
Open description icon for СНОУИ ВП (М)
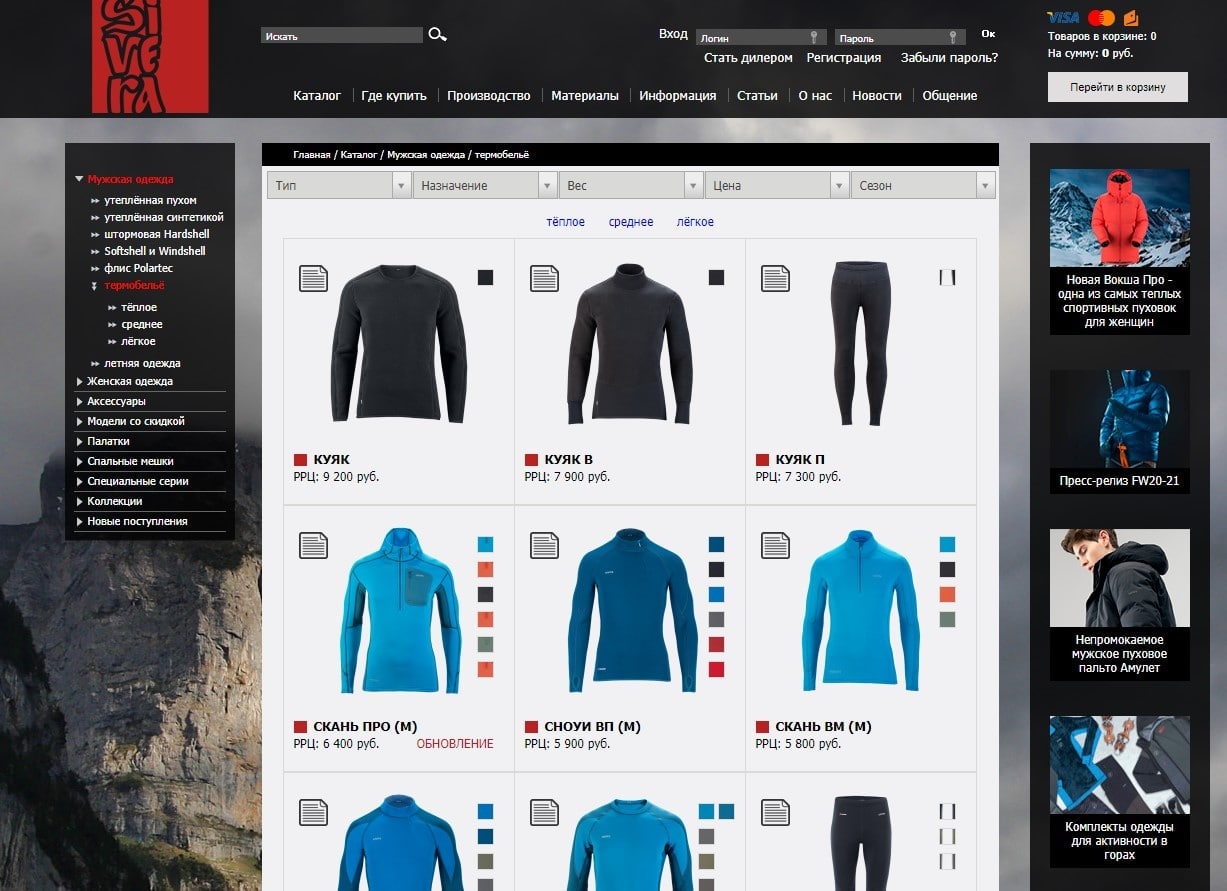tap(544, 545)
